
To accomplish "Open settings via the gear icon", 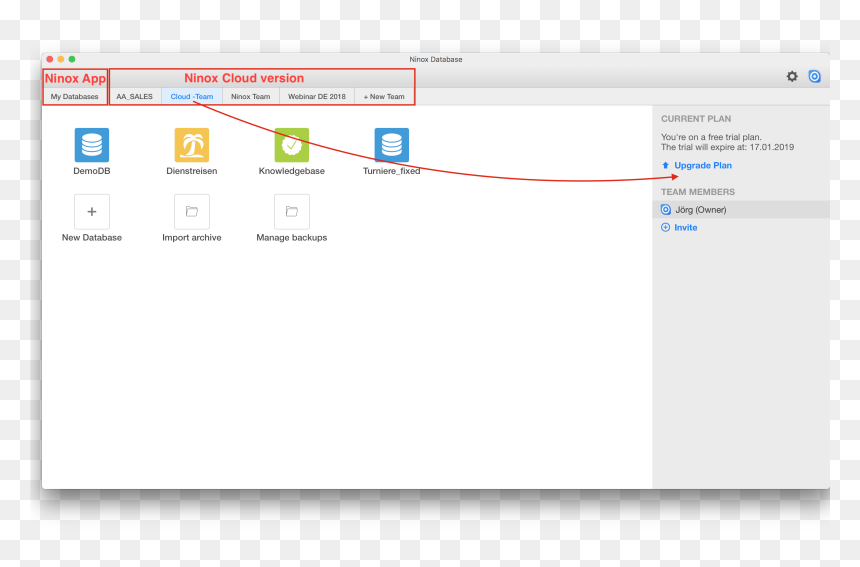I will pyautogui.click(x=792, y=77).
